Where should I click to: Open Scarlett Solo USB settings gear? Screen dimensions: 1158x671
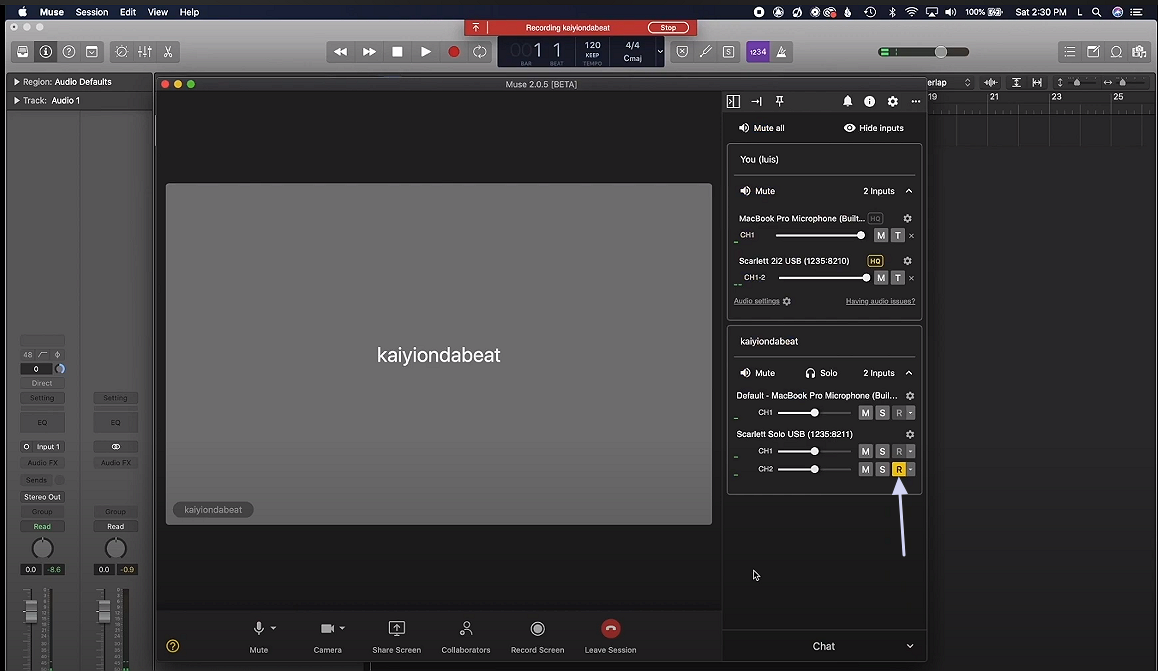point(910,434)
